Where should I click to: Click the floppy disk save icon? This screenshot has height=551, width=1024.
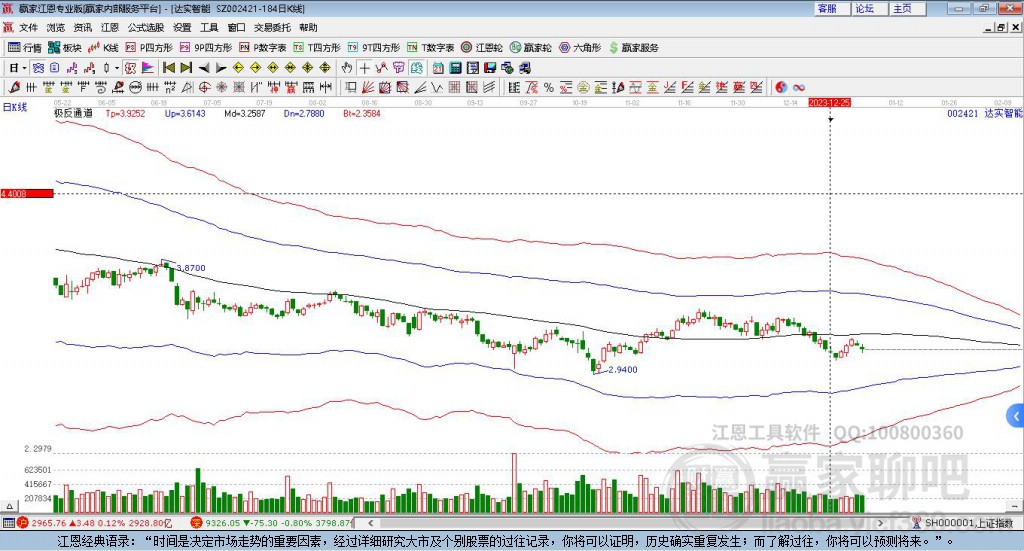coord(490,68)
